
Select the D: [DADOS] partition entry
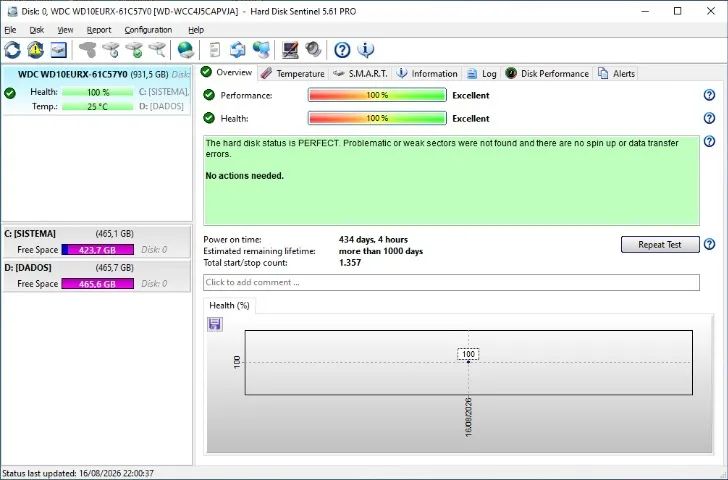pos(97,276)
